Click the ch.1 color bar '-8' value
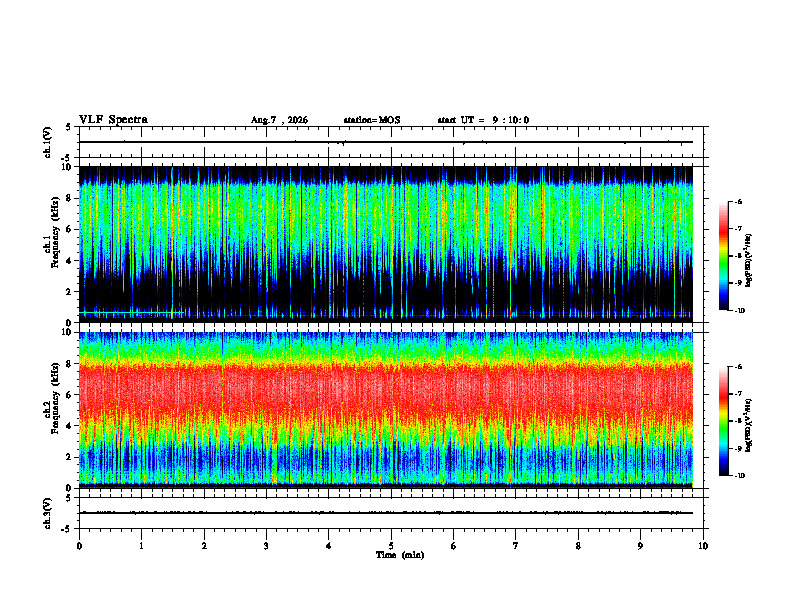Image resolution: width=792 pixels, height=612 pixels. (738, 256)
